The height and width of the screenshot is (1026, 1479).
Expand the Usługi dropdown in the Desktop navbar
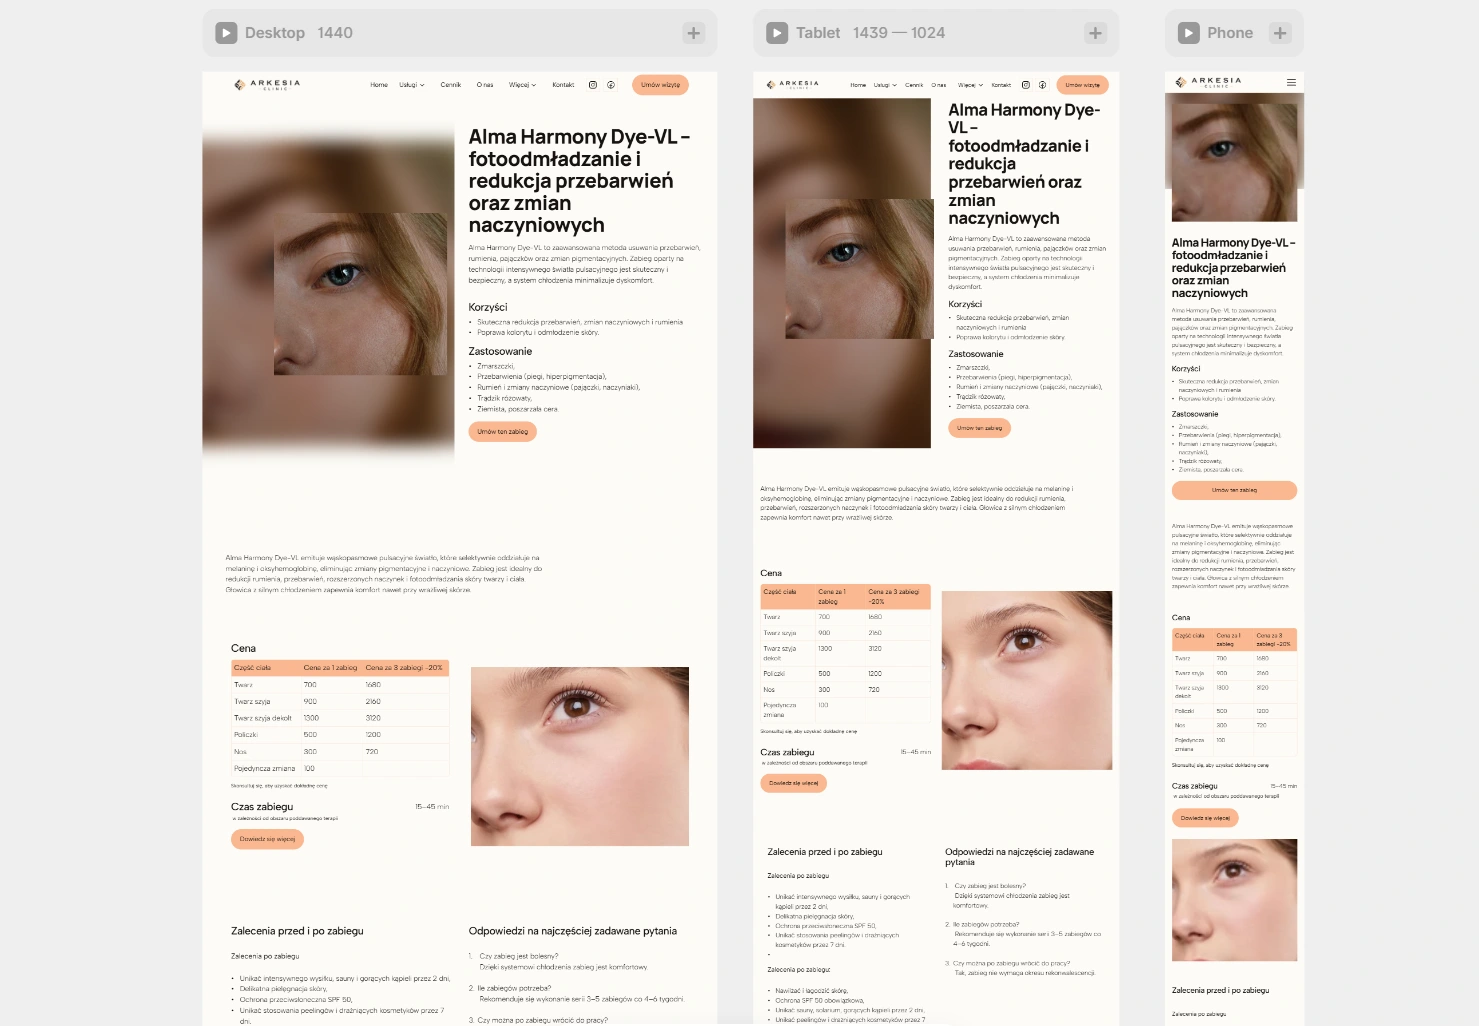click(x=412, y=85)
